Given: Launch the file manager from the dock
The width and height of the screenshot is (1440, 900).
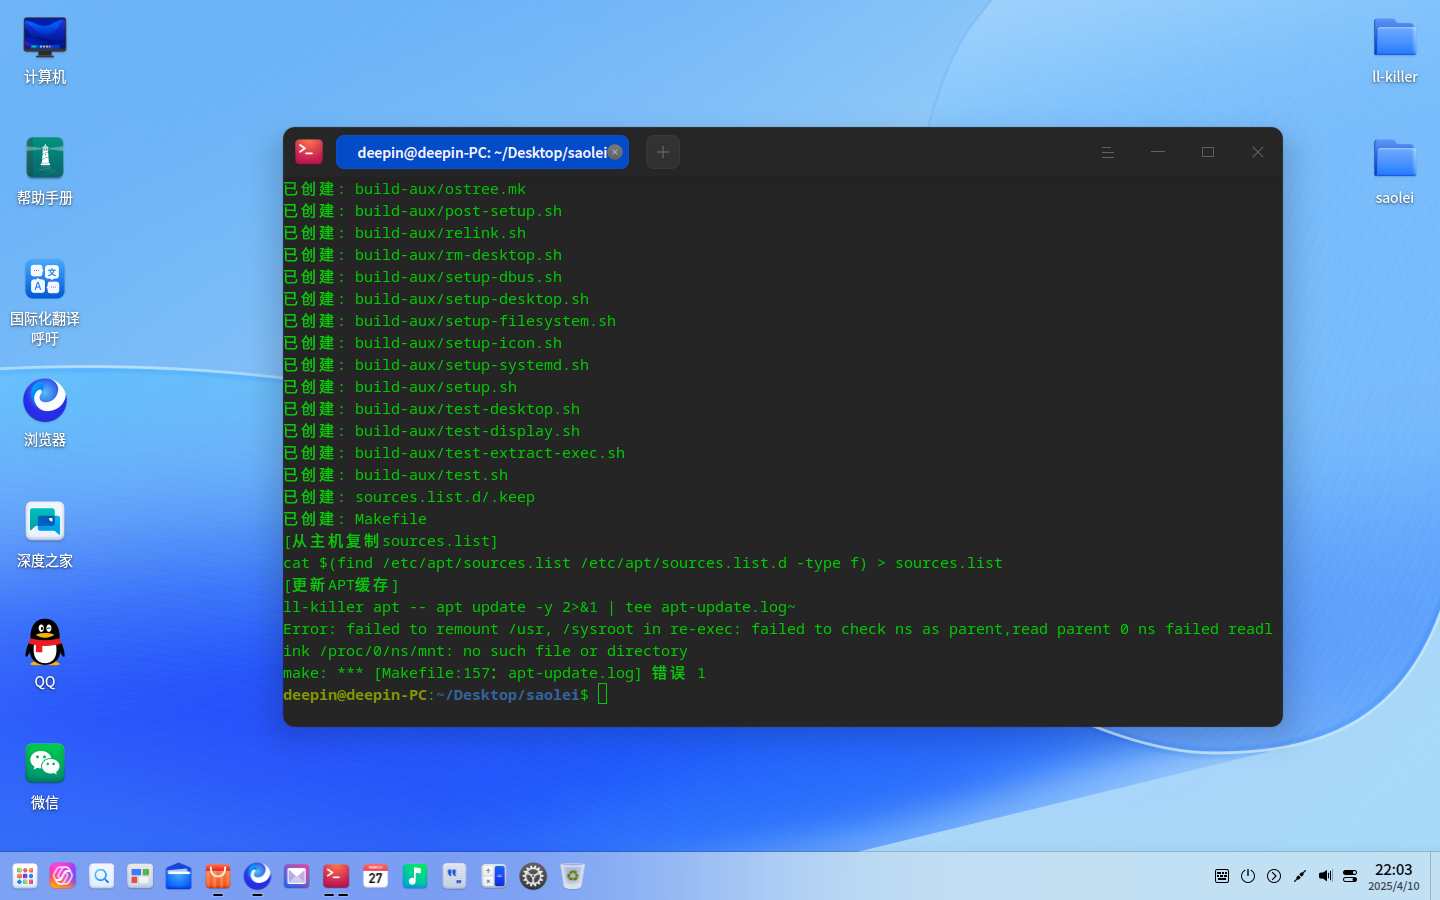Looking at the screenshot, I should [179, 876].
